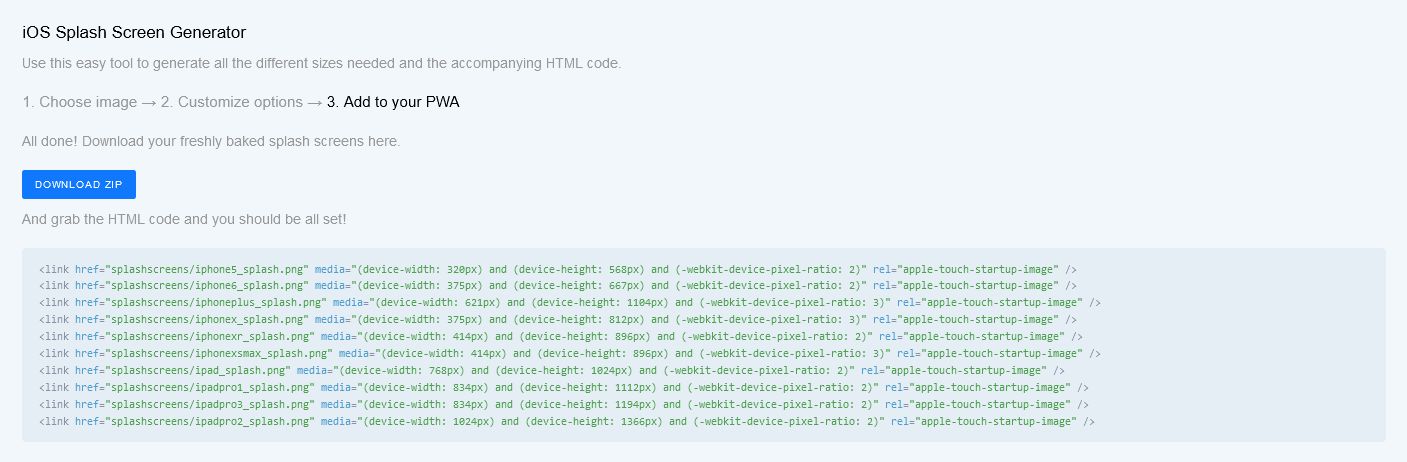Screen dimensions: 1407x462
Task: Click the iphonexsmax_splash.png link code line
Action: 570,354
